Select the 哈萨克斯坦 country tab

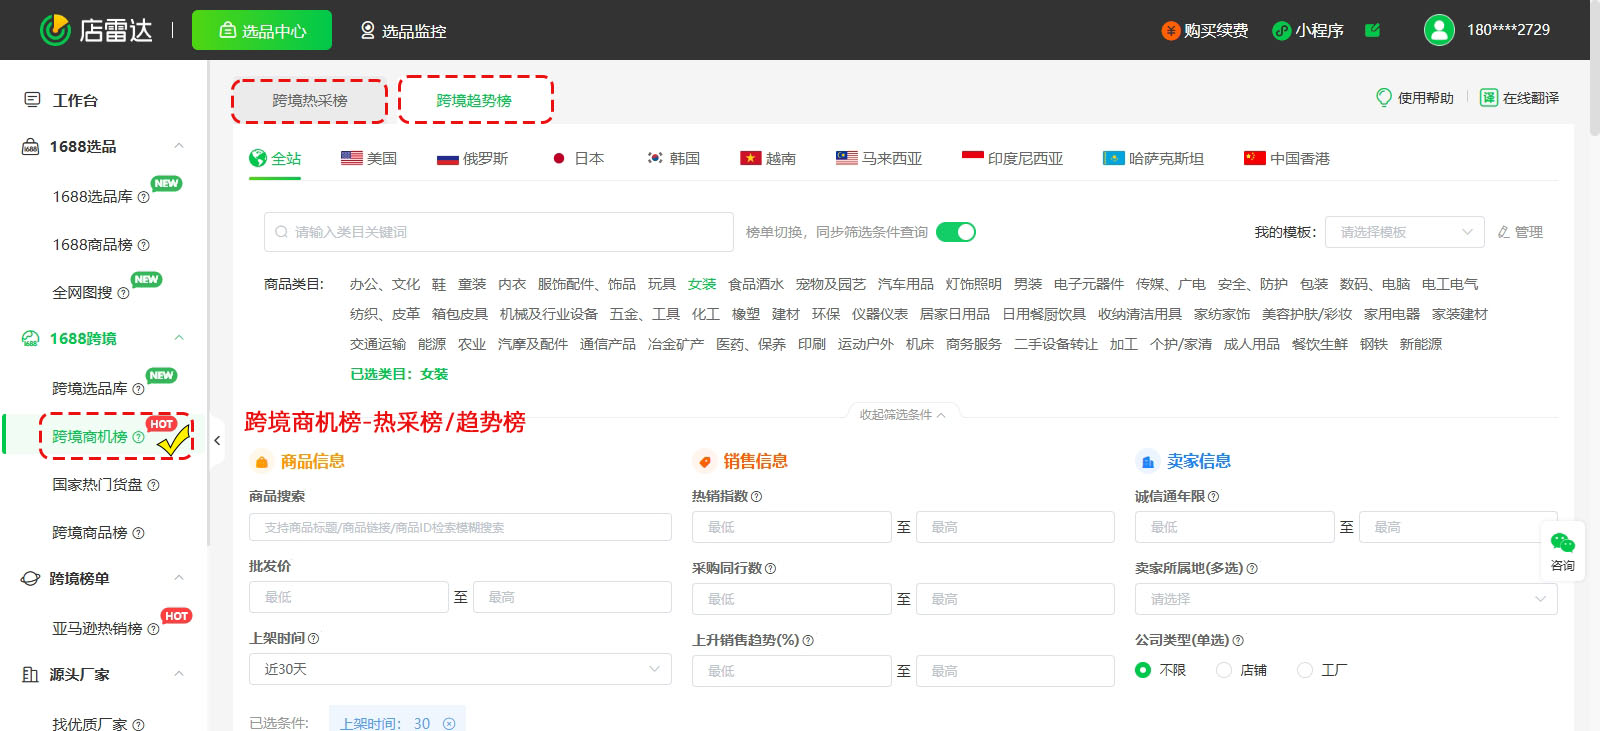[x=1153, y=158]
